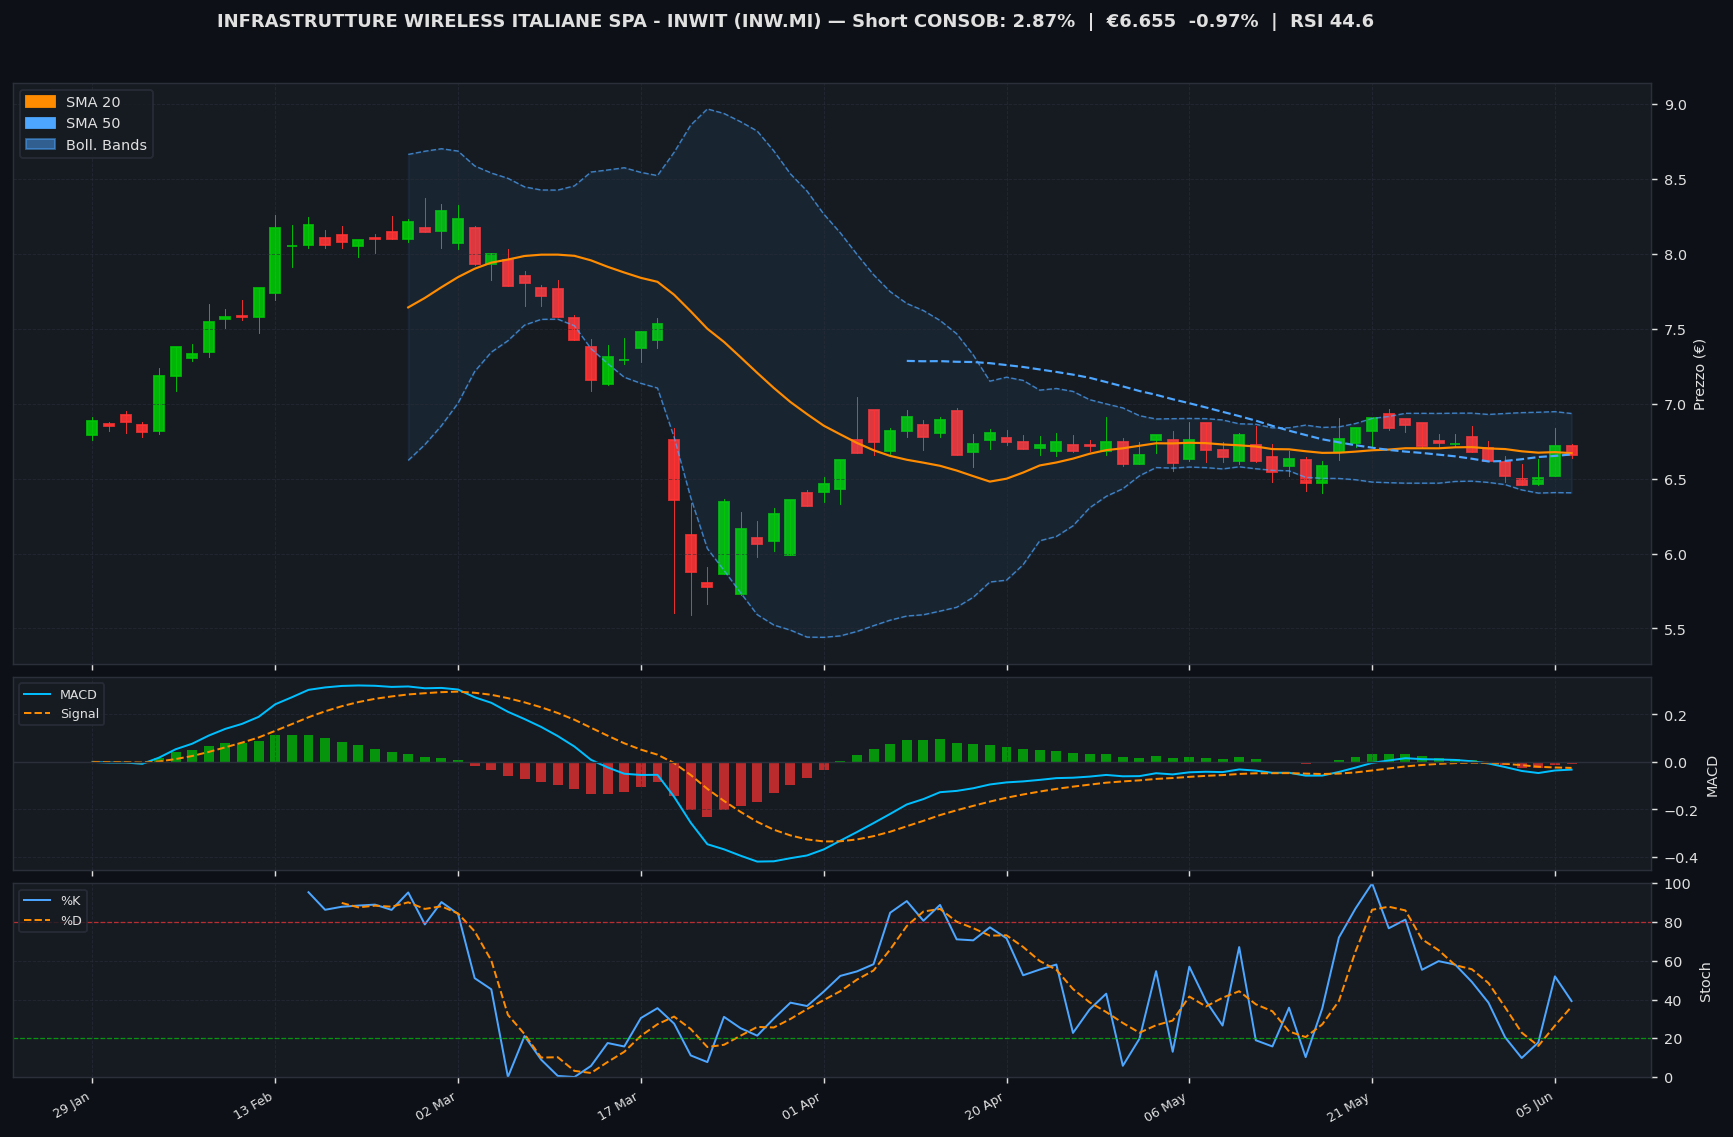Click the '%D' label in the stochastic legend
Screen dimensions: 1733x1137
[71, 920]
